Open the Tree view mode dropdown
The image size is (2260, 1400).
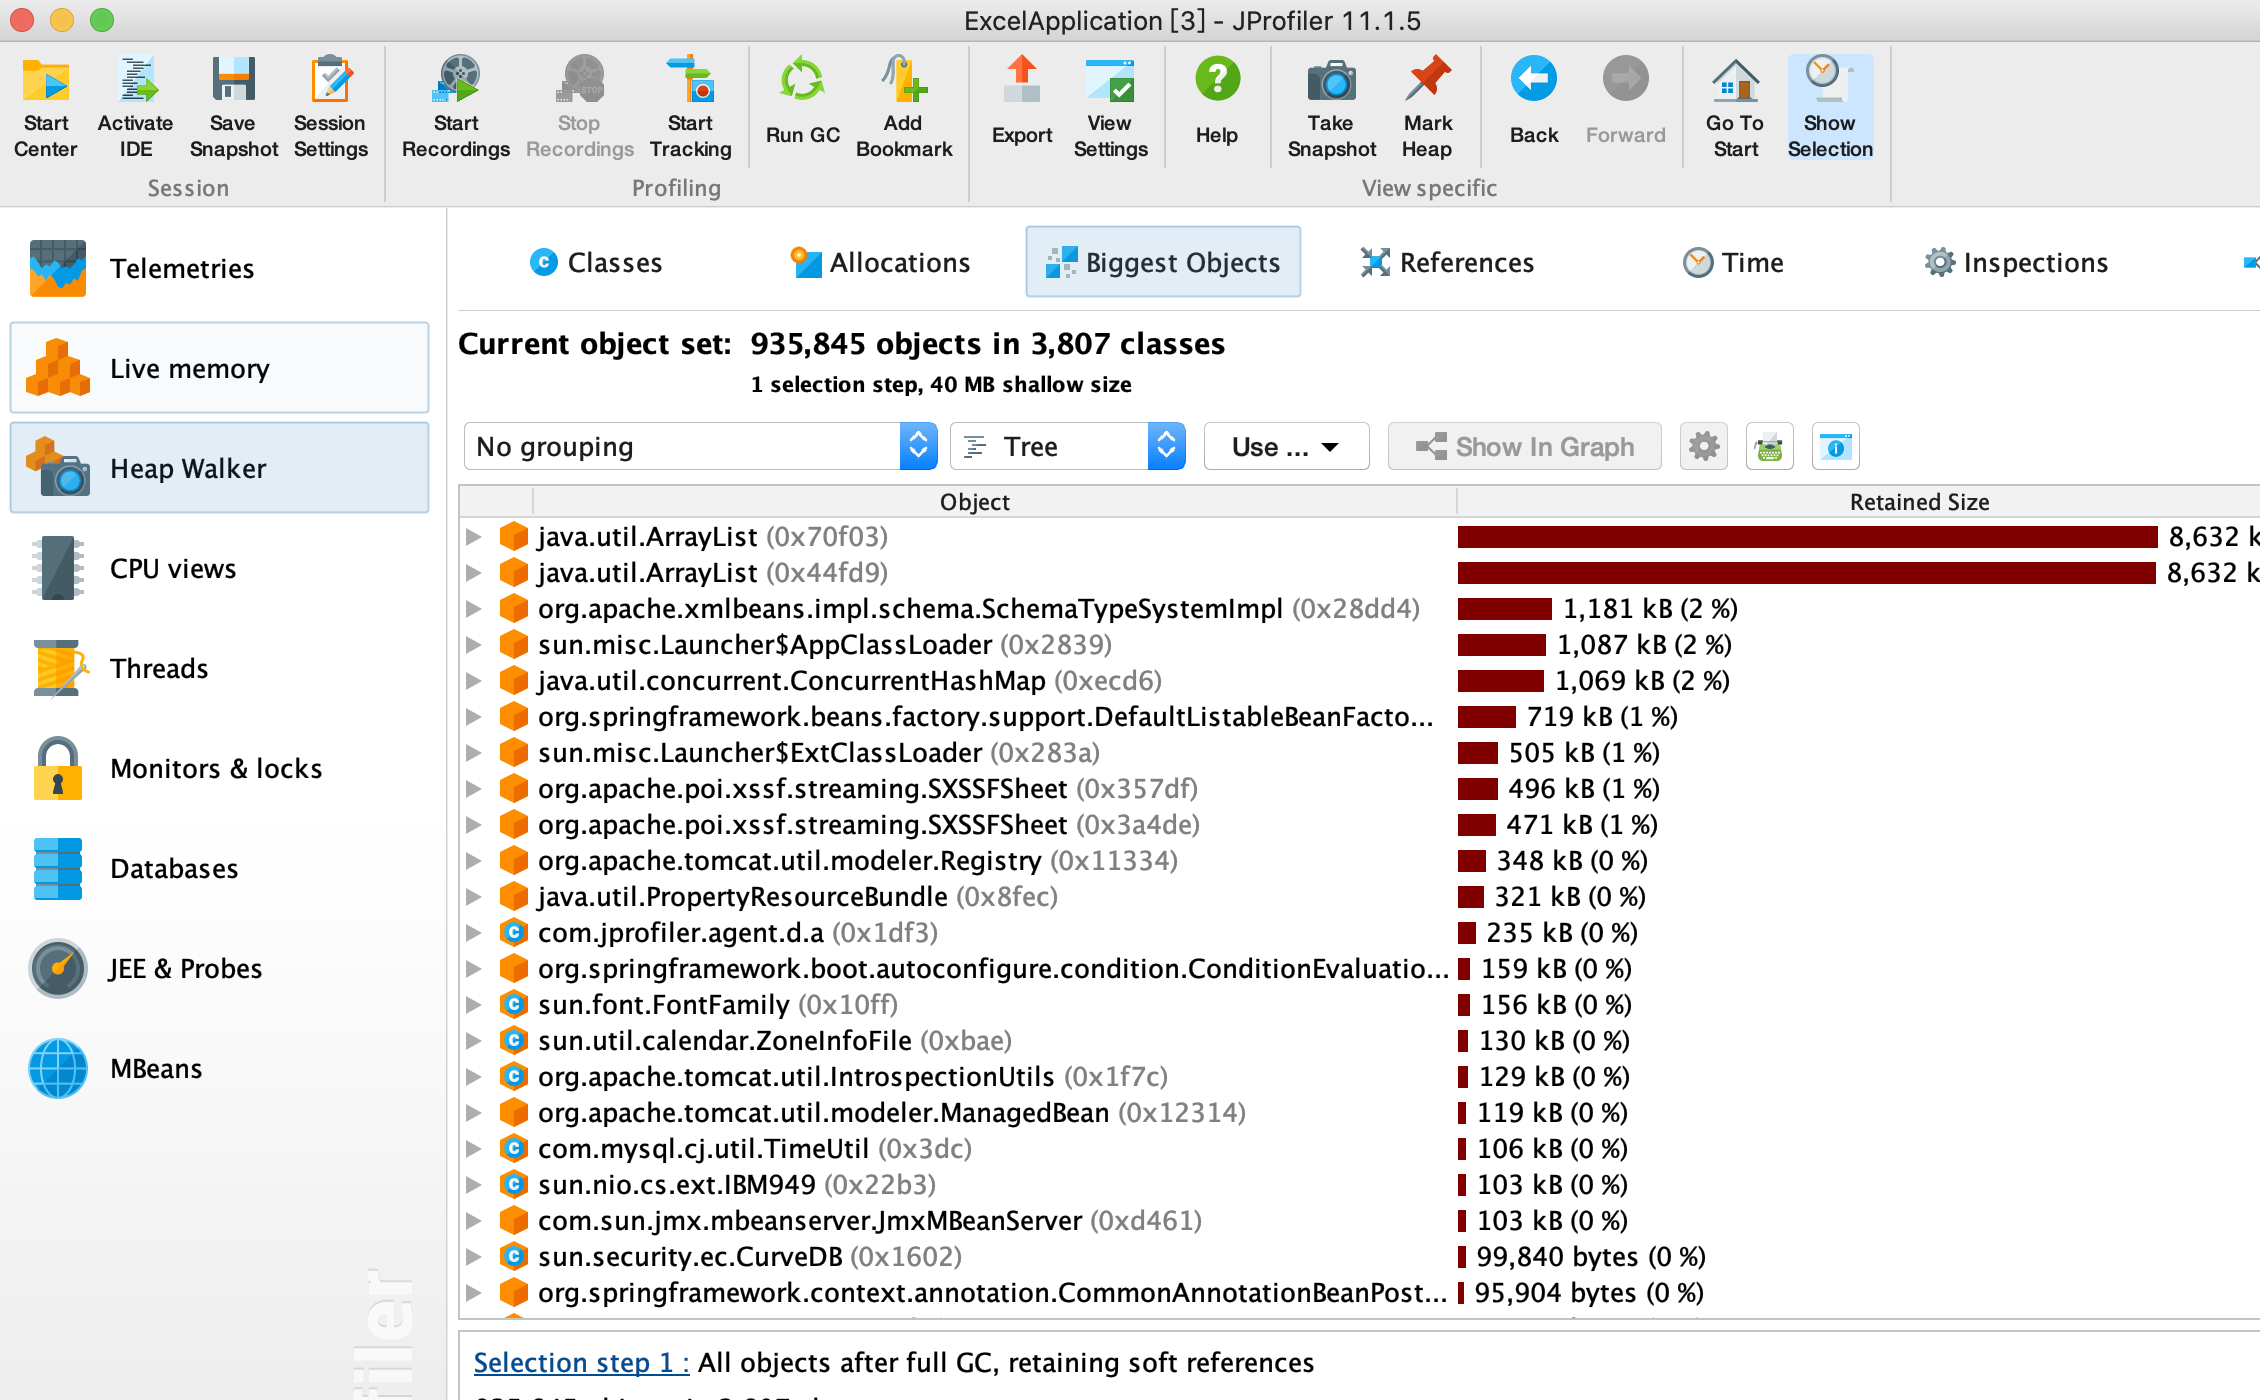click(1067, 446)
